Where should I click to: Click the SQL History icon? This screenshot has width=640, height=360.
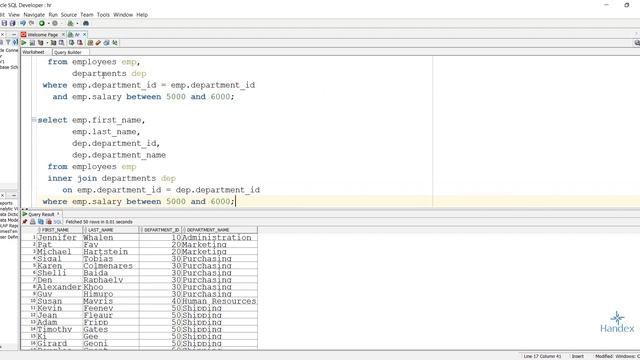click(x=107, y=42)
